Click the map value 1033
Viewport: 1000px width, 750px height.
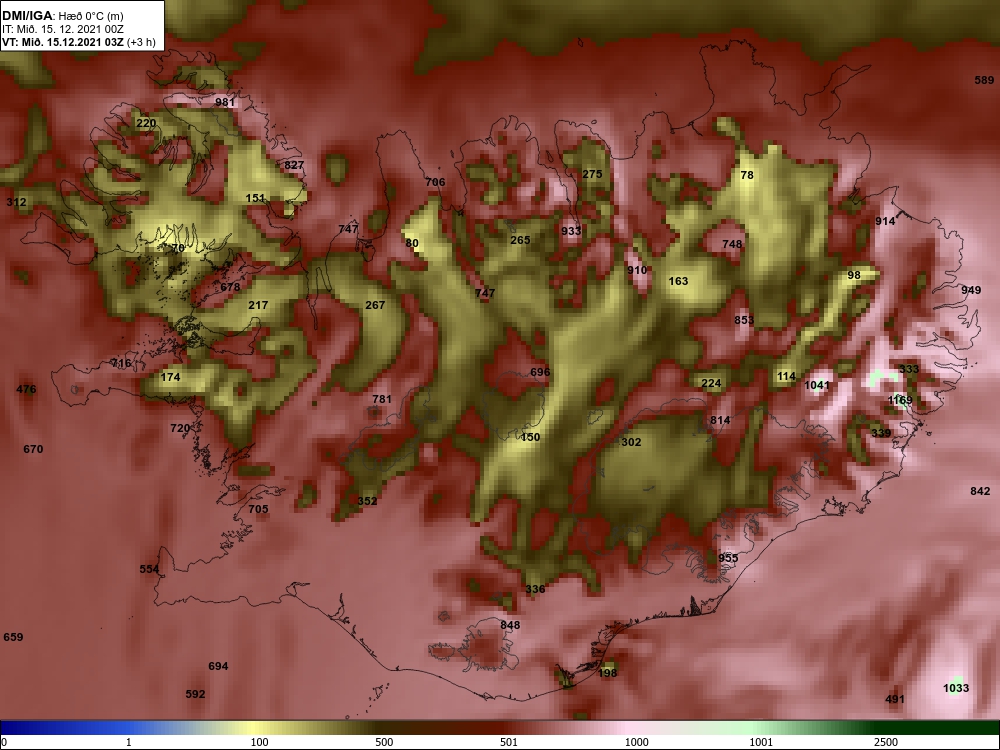(956, 688)
